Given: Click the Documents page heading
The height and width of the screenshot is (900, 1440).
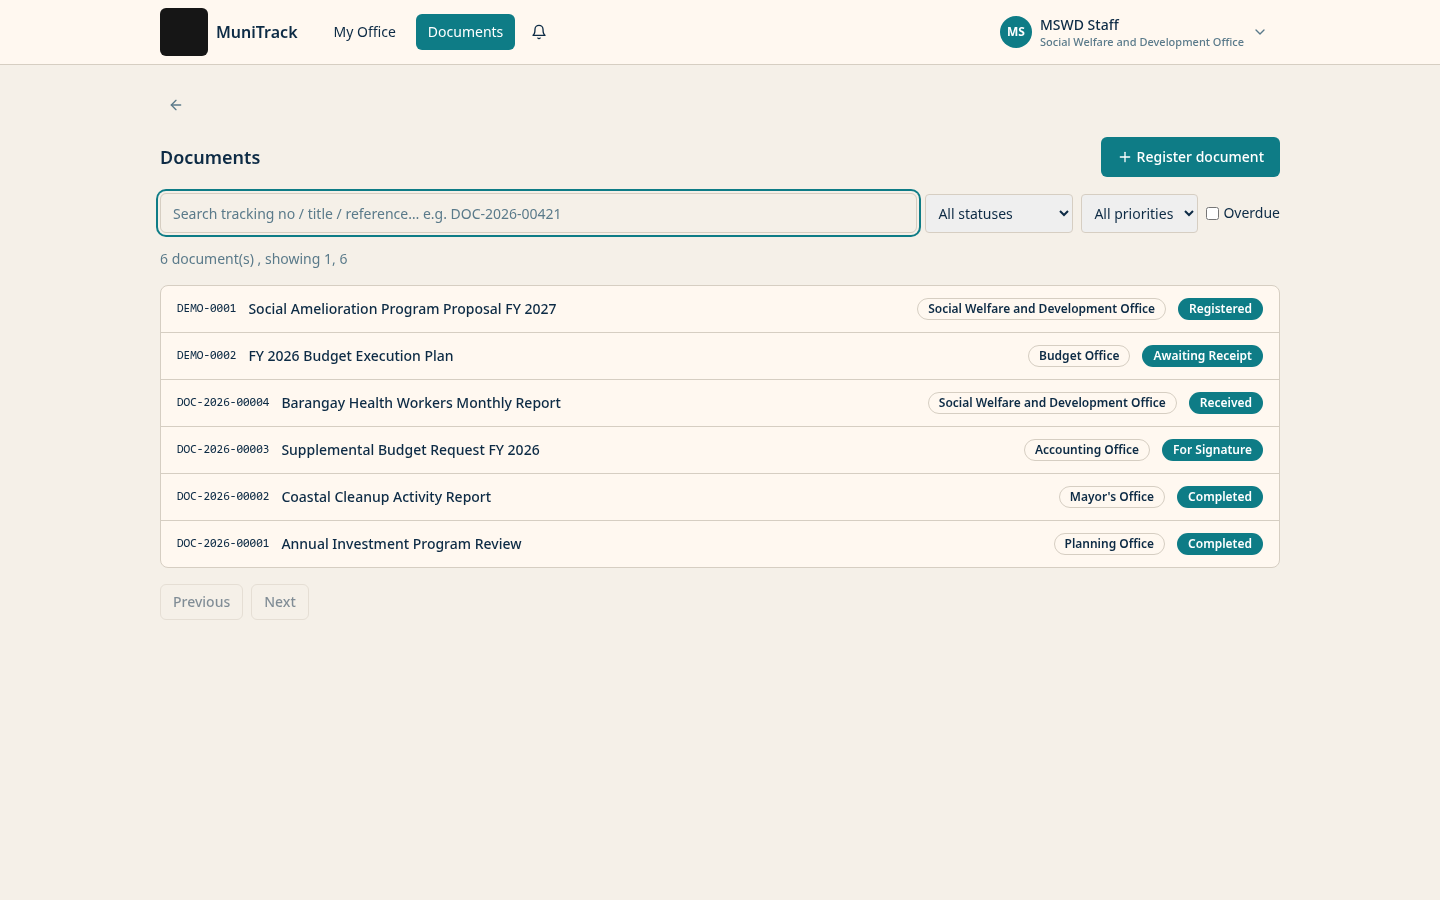Looking at the screenshot, I should (x=210, y=157).
